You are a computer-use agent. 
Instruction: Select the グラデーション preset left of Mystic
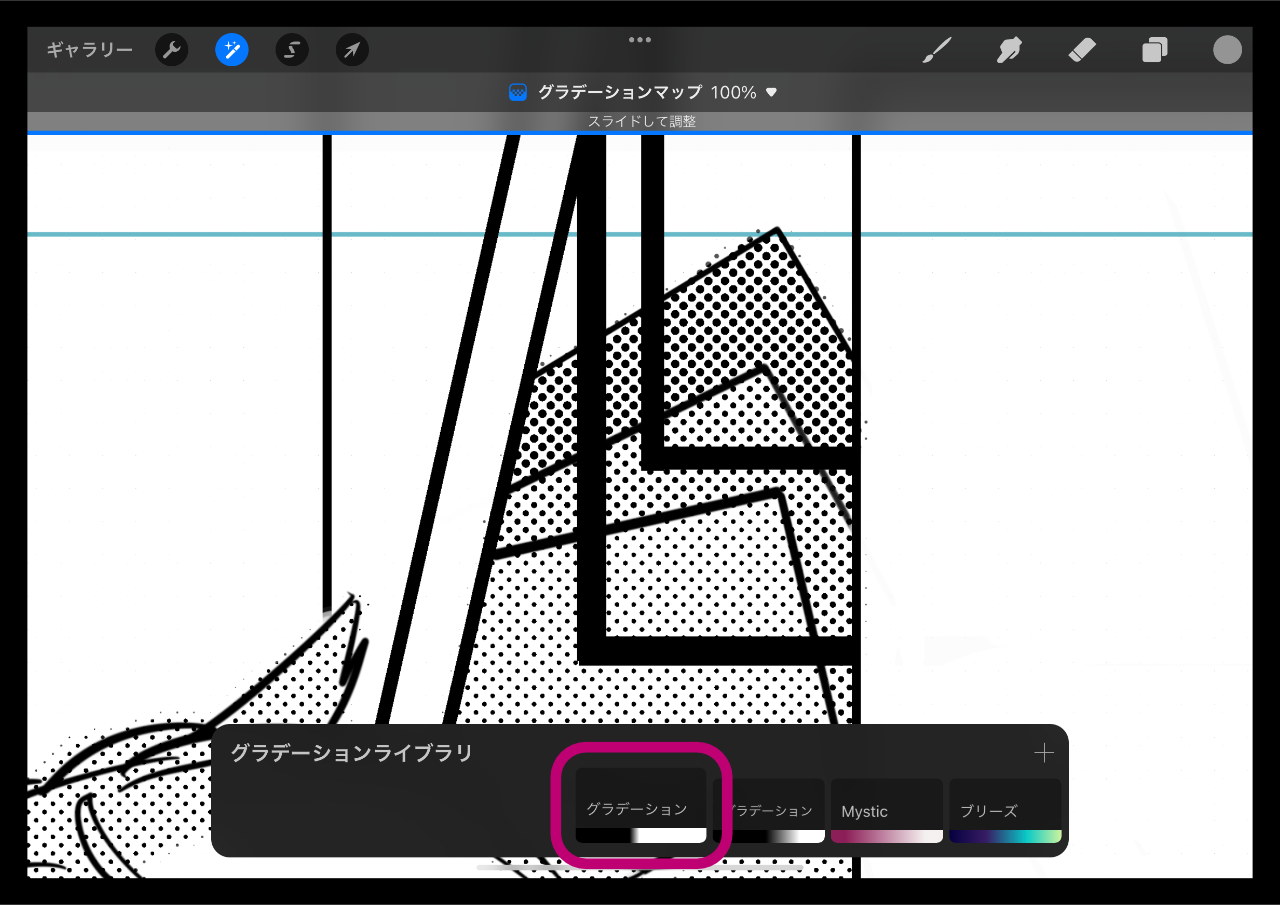769,811
